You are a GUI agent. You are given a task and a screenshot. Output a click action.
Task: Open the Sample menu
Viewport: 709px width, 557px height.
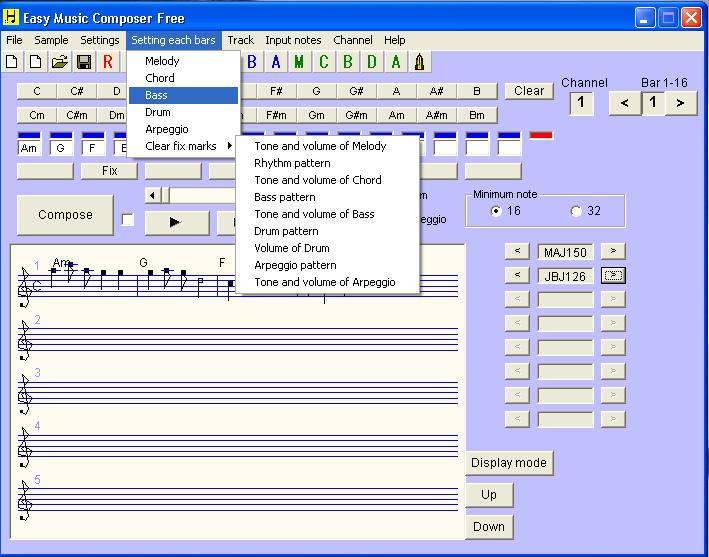point(51,40)
